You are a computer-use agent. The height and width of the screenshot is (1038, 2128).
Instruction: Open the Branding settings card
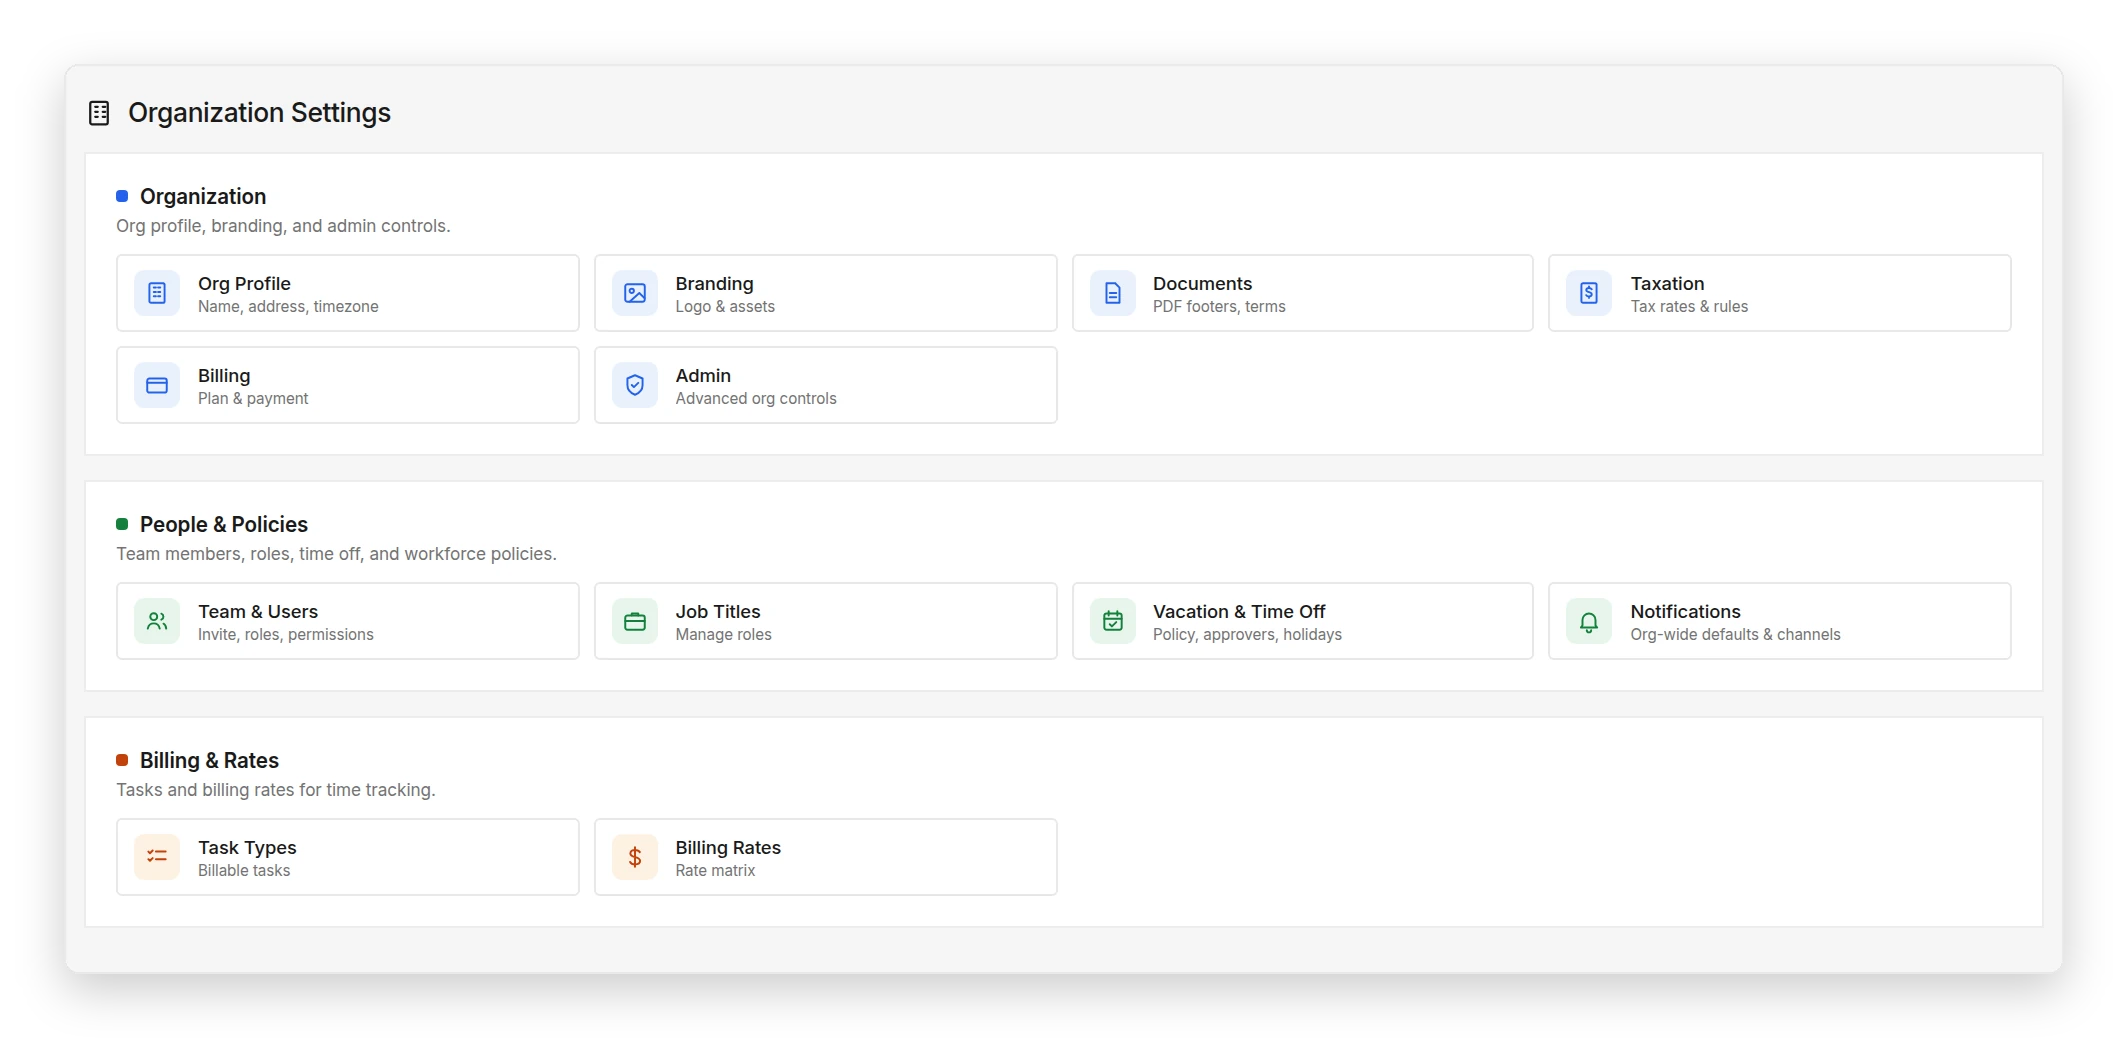point(826,293)
